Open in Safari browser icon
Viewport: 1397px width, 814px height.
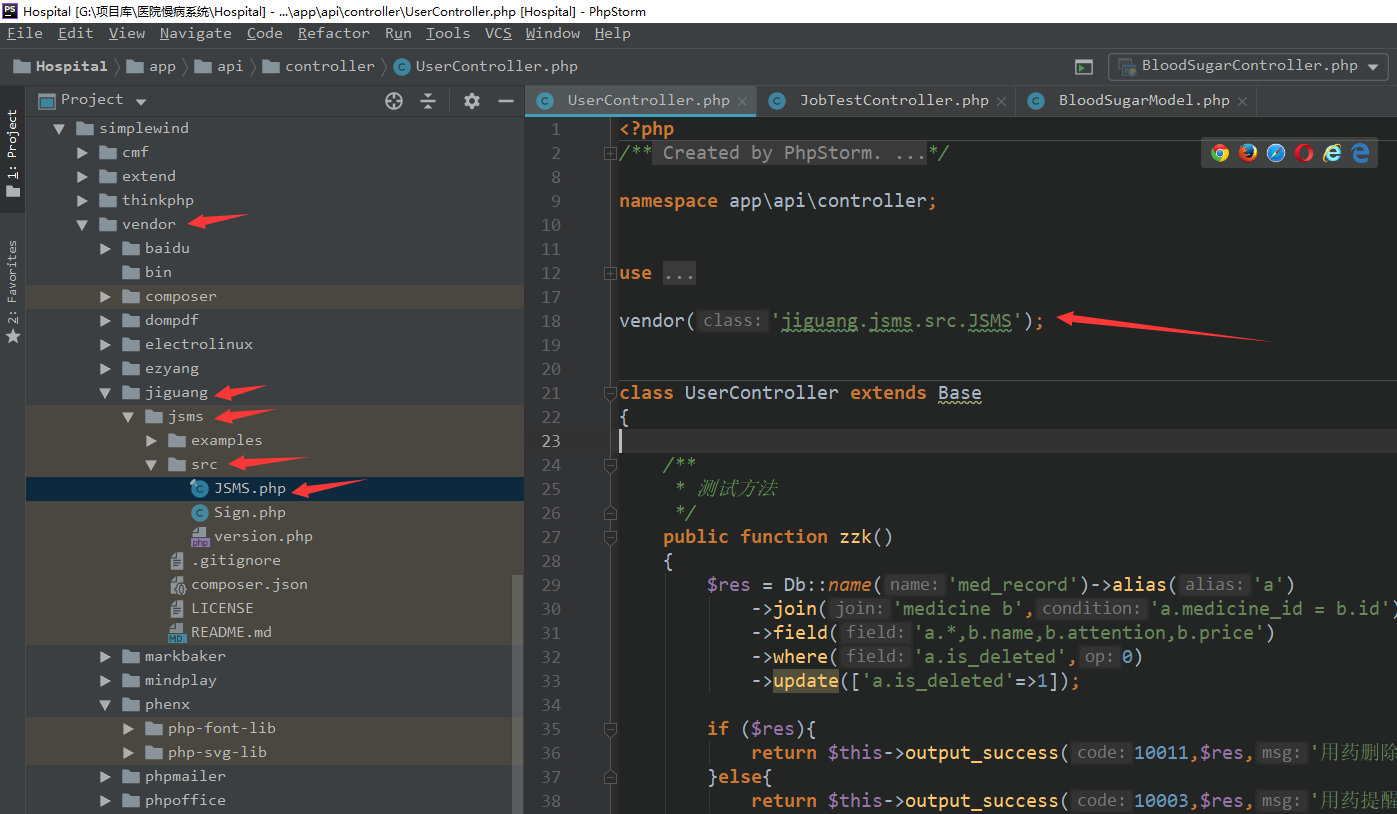[1276, 153]
